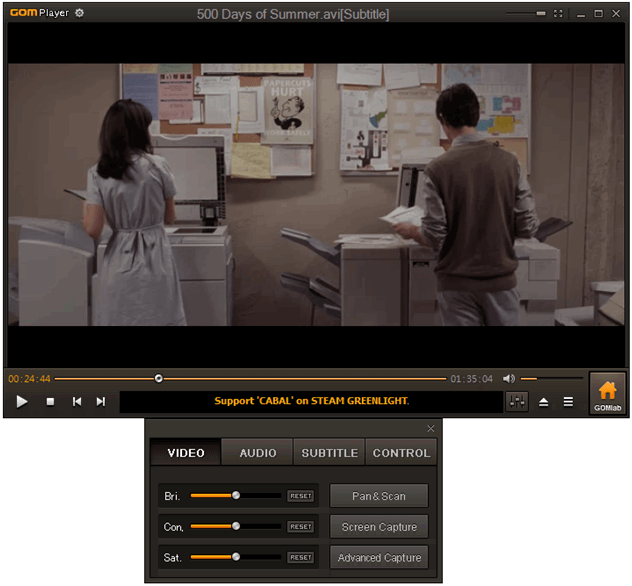Click the video seek bar handle

coord(159,378)
